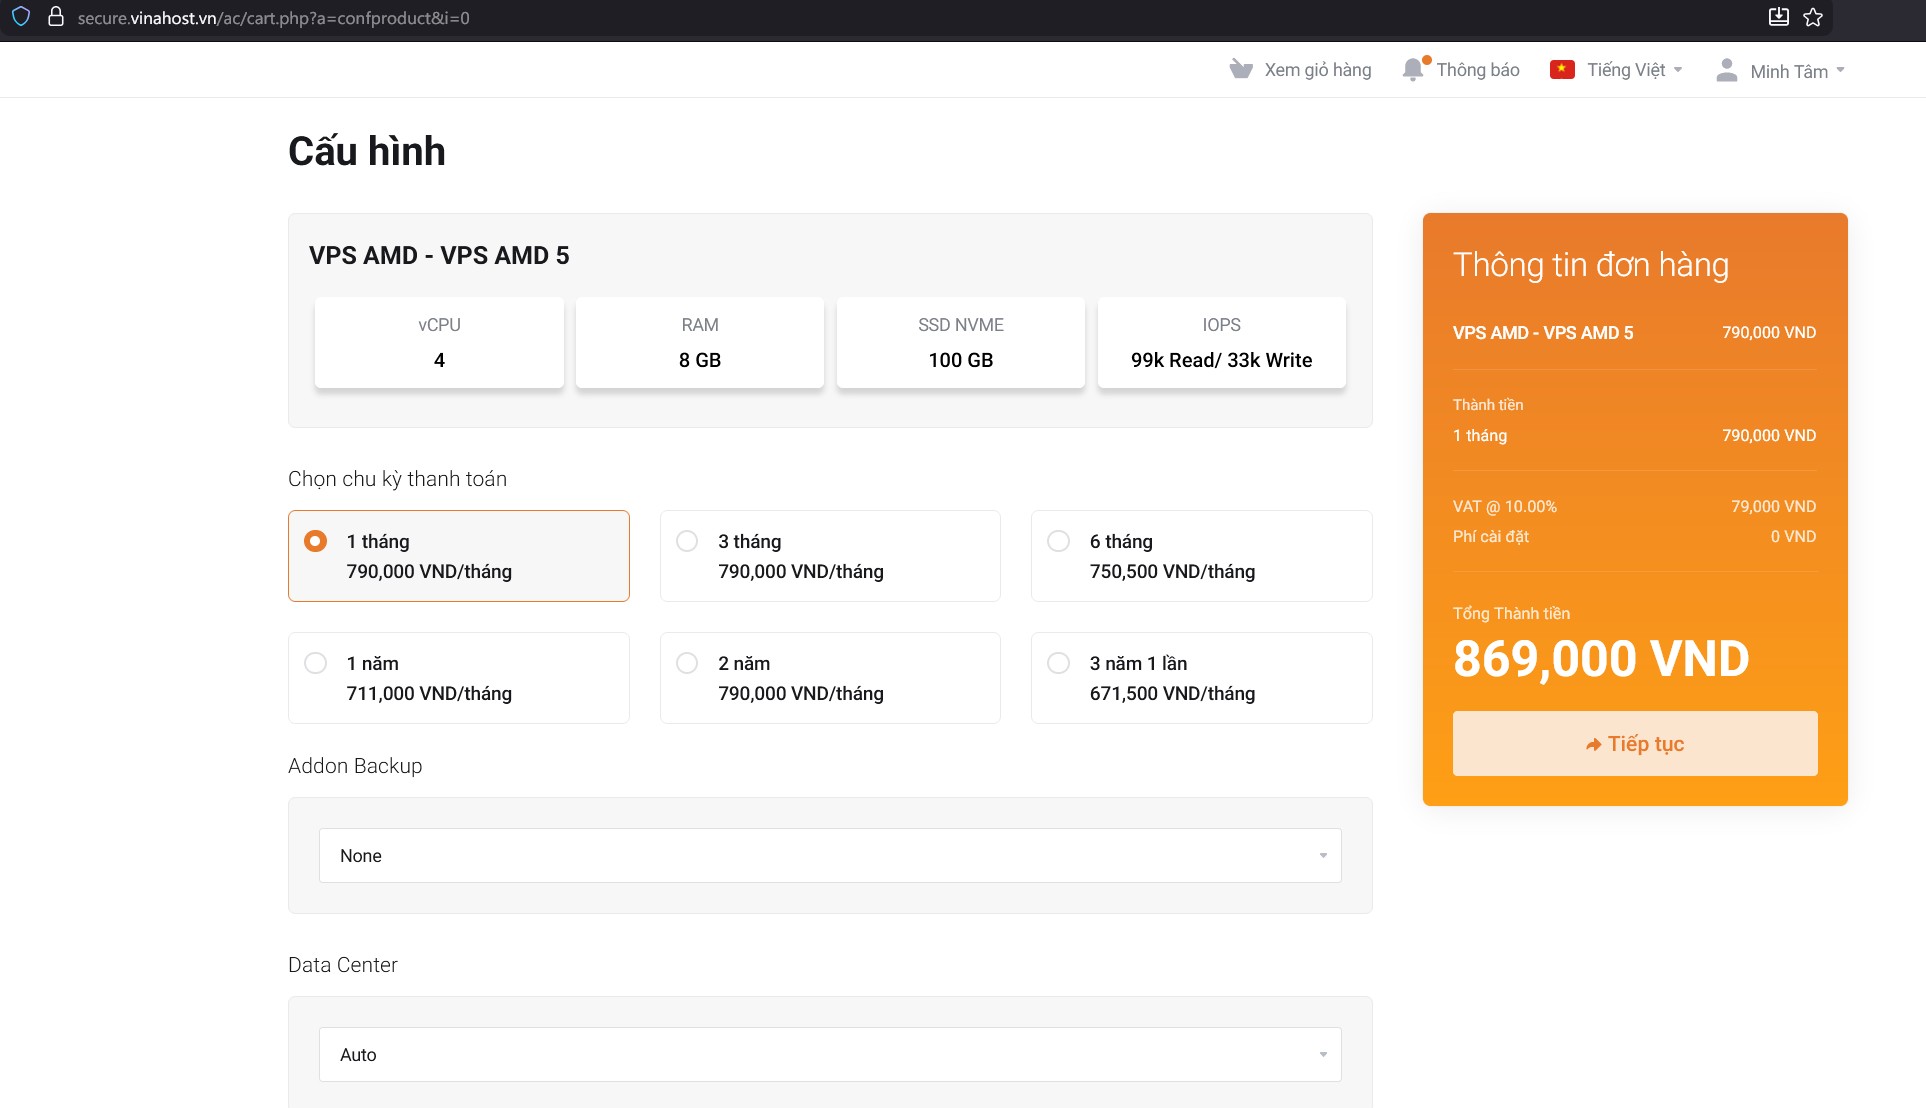This screenshot has width=1926, height=1108.
Task: Click the notification bell icon
Action: 1412,69
